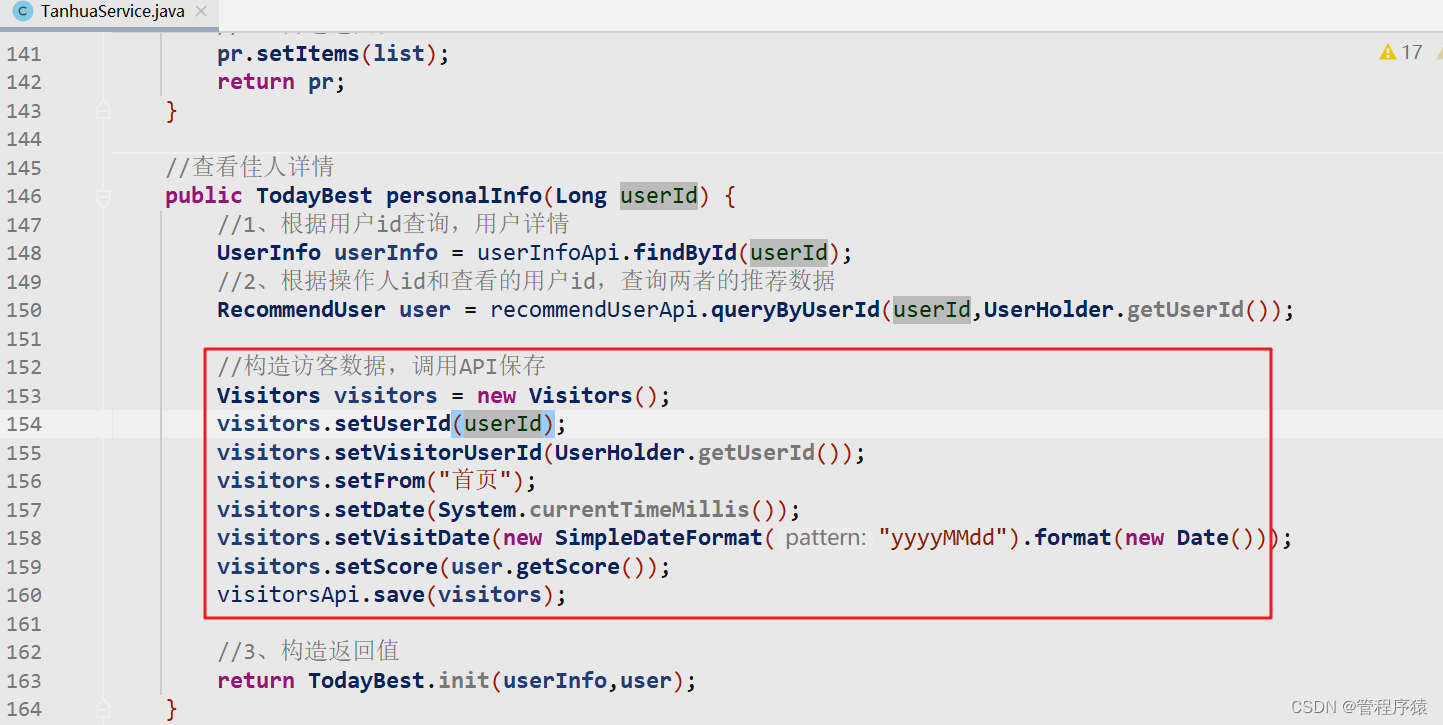Click line number 163 in the gutter
1443x725 pixels.
point(24,681)
